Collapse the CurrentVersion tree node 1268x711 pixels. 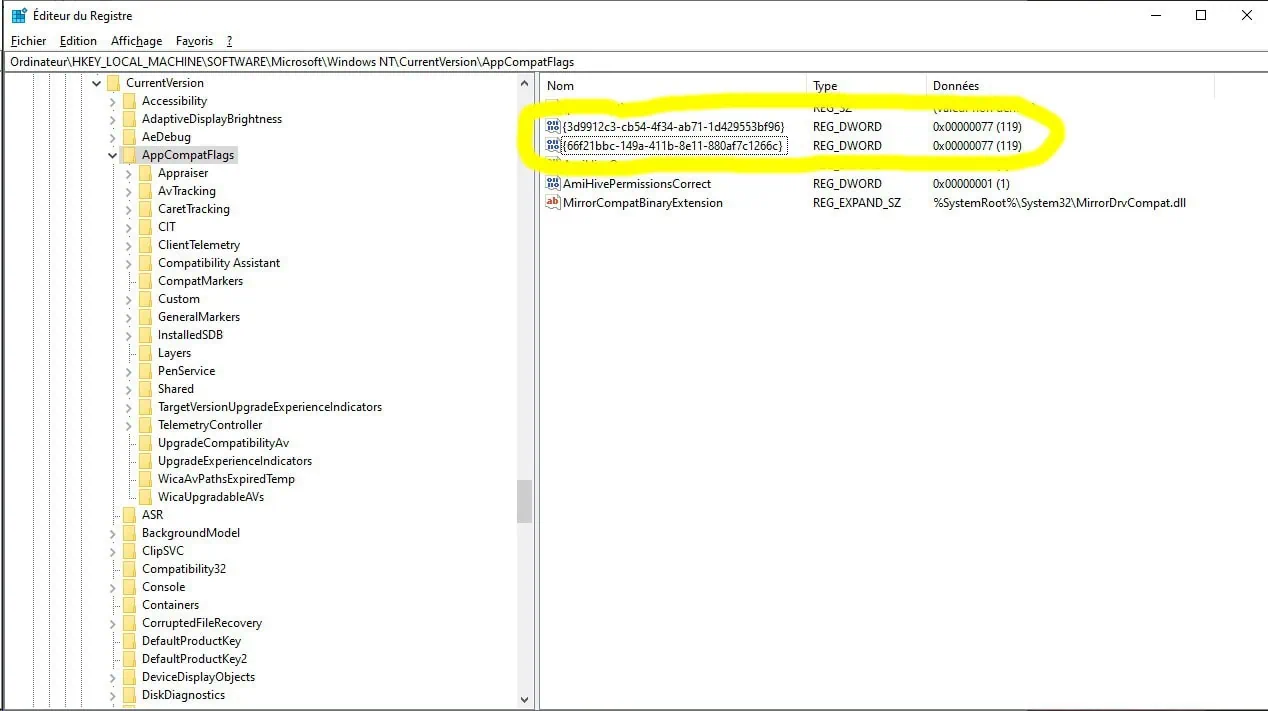tap(97, 83)
